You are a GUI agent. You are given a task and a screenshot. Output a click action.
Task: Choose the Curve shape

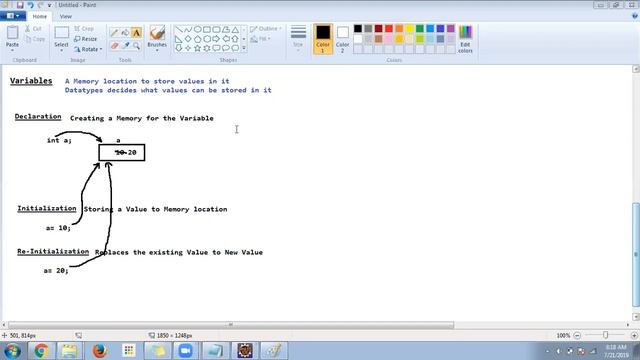pos(188,30)
